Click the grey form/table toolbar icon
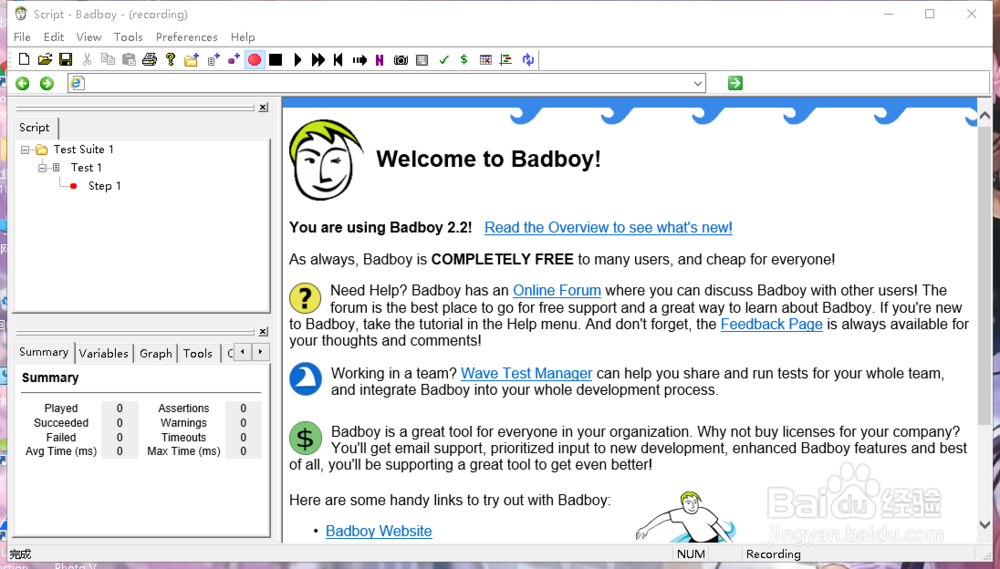The width and height of the screenshot is (1000, 569). (422, 60)
